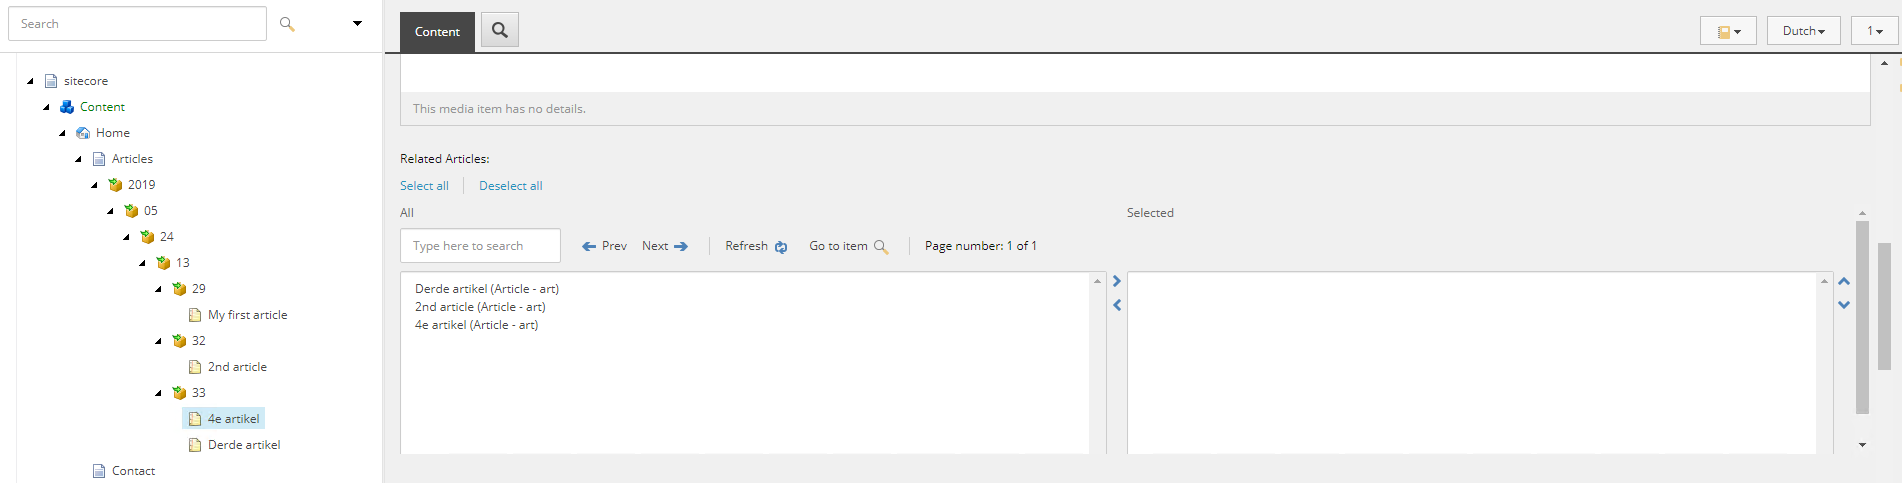1902x483 pixels.
Task: Collapse the 29 folder node
Action: point(158,289)
